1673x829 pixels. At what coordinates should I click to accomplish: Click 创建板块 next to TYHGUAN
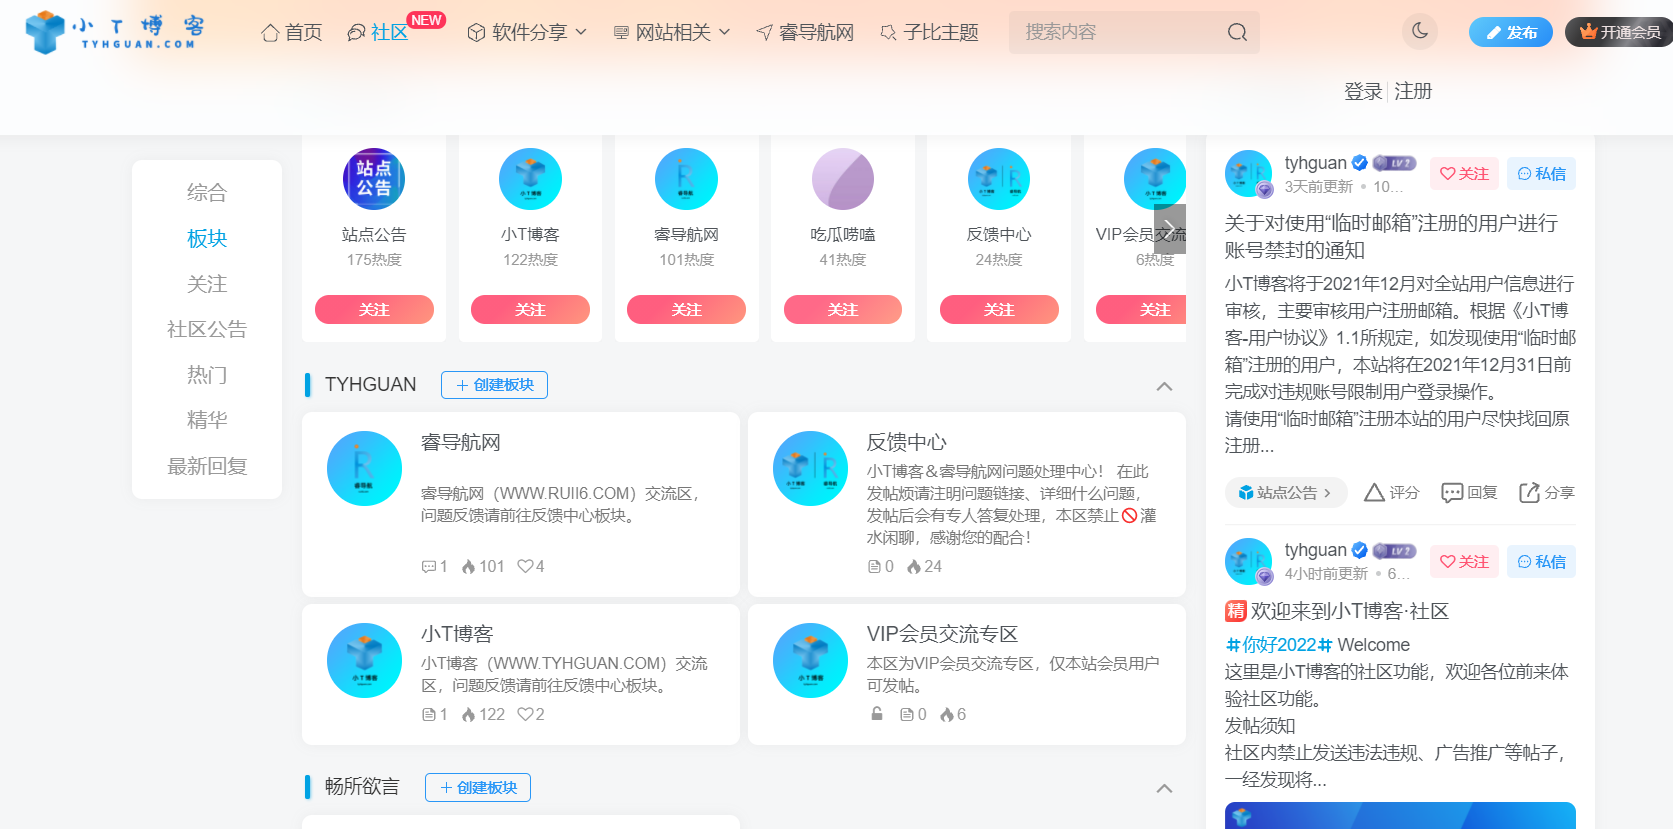coord(494,385)
